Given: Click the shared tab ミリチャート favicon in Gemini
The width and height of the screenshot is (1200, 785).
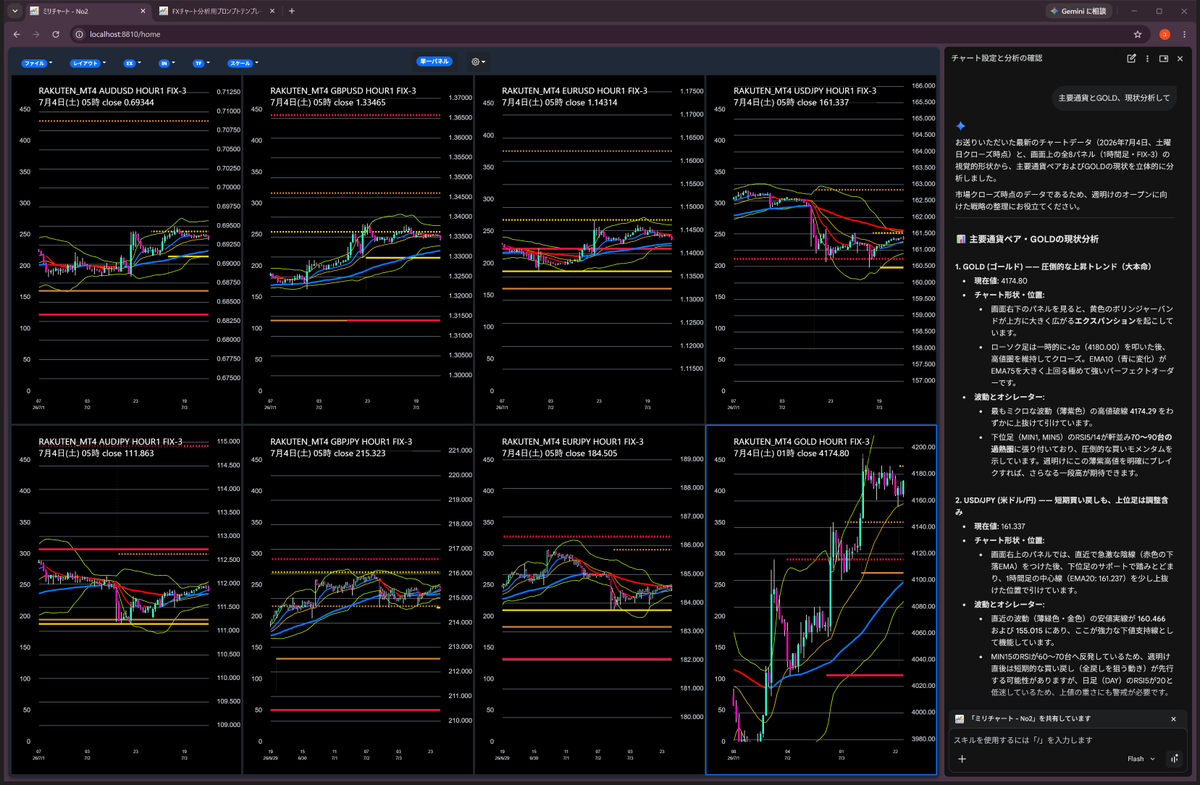Looking at the screenshot, I should coord(959,719).
